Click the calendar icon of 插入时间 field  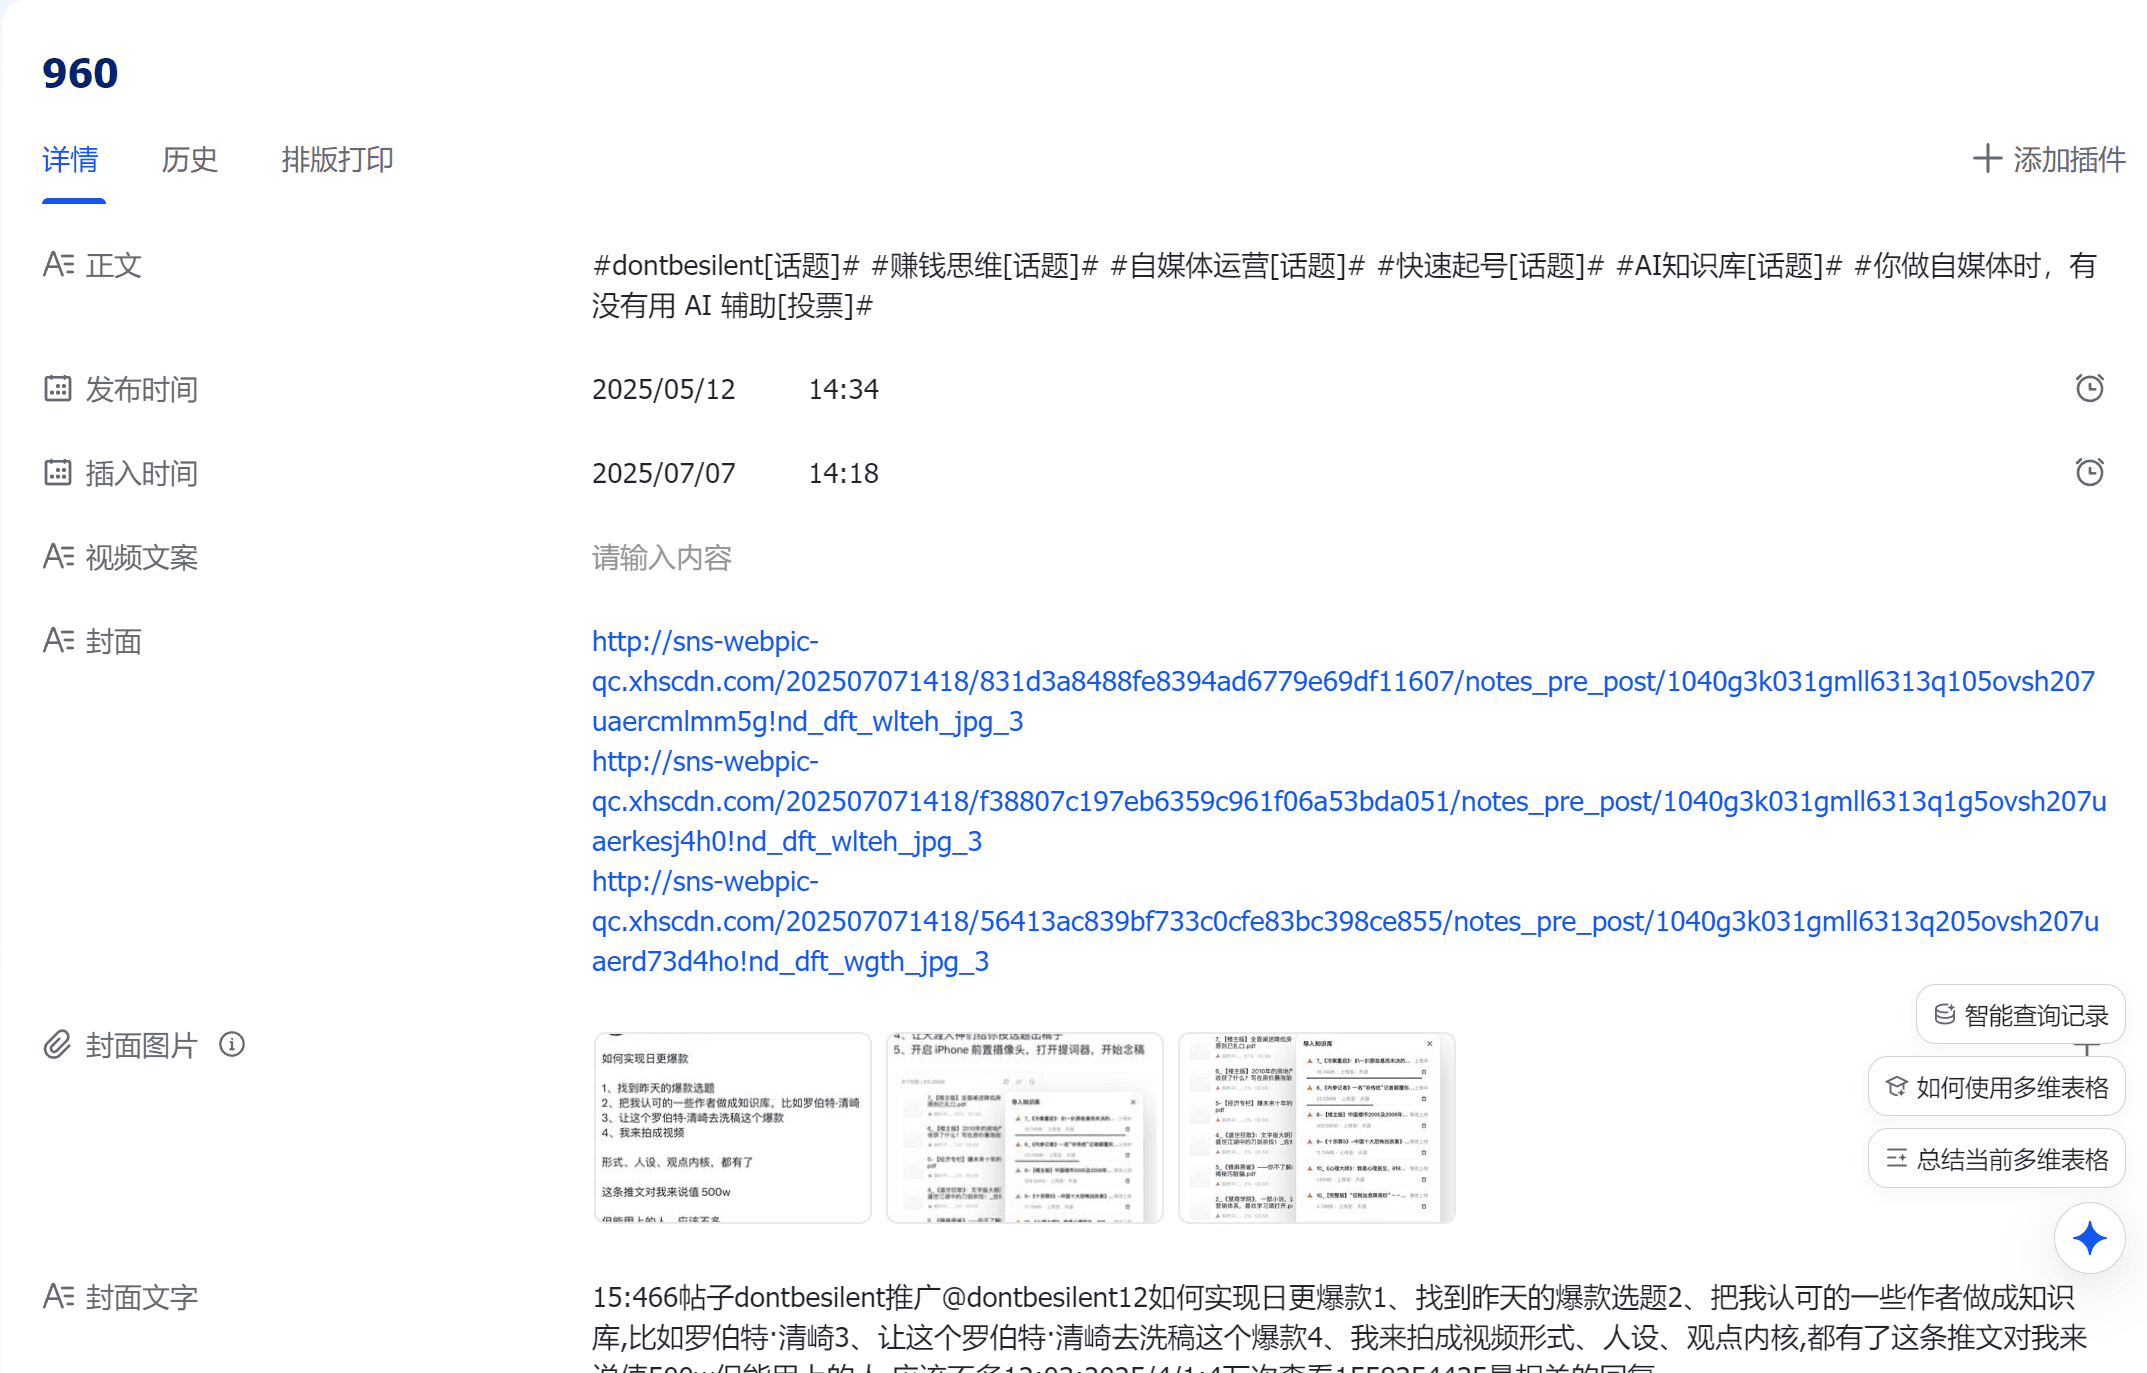pyautogui.click(x=57, y=473)
